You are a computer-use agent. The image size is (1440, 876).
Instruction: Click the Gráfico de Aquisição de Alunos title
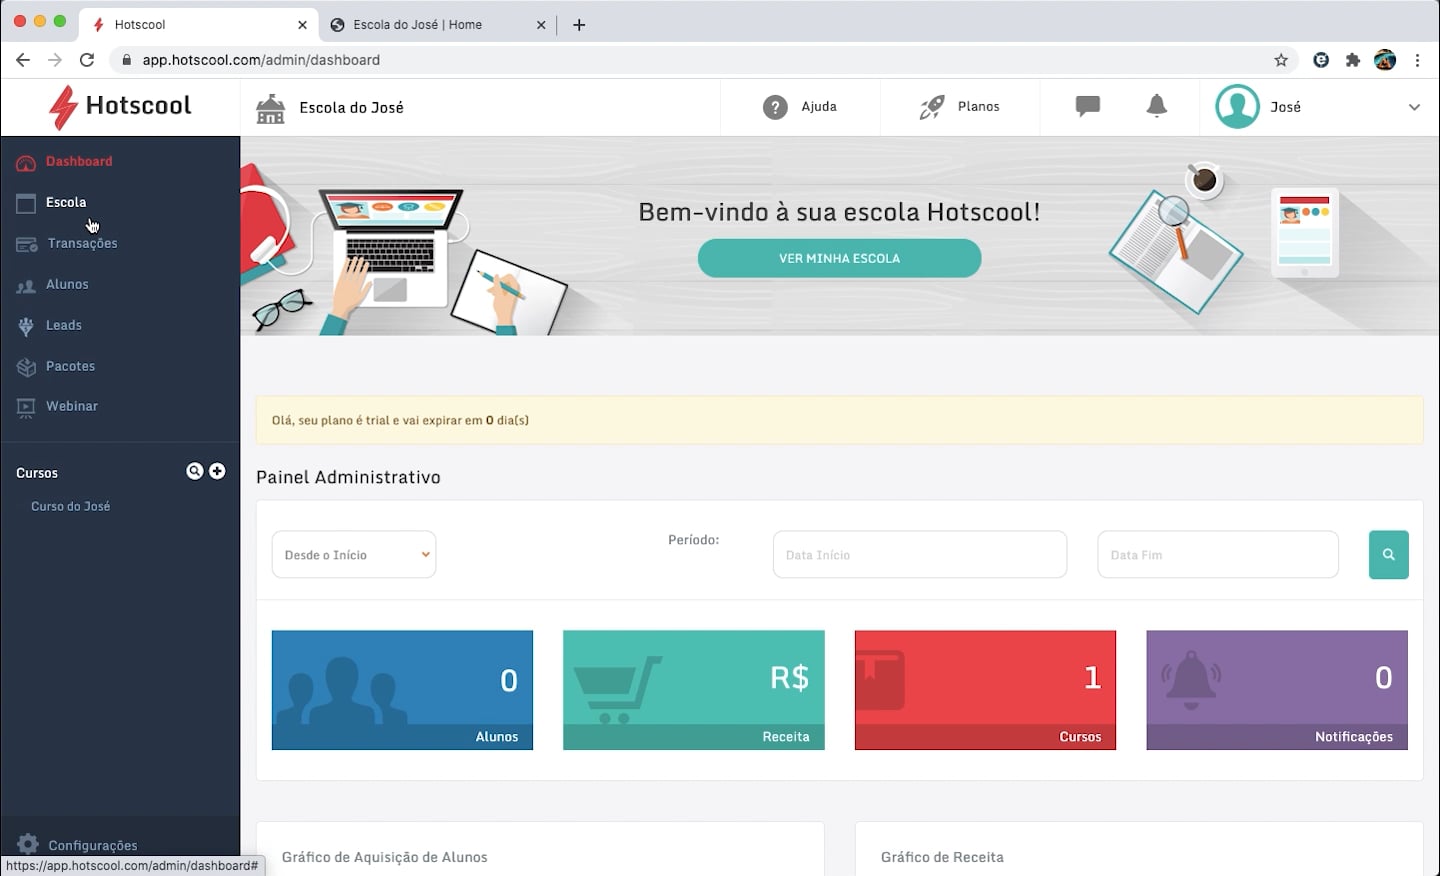(x=385, y=857)
